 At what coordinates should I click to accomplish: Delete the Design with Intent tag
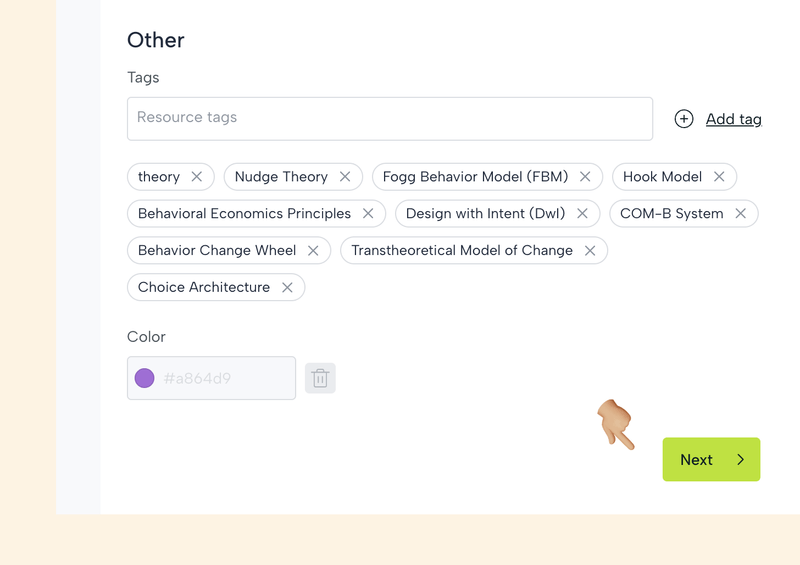point(582,214)
